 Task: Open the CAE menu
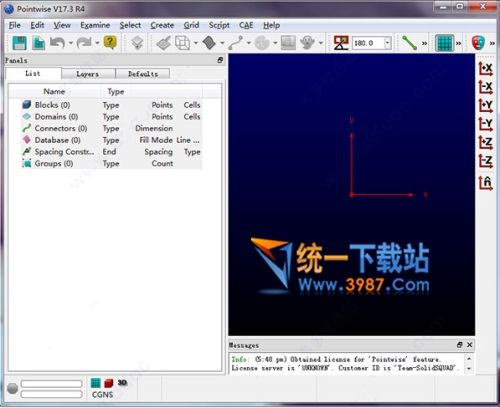[x=246, y=25]
